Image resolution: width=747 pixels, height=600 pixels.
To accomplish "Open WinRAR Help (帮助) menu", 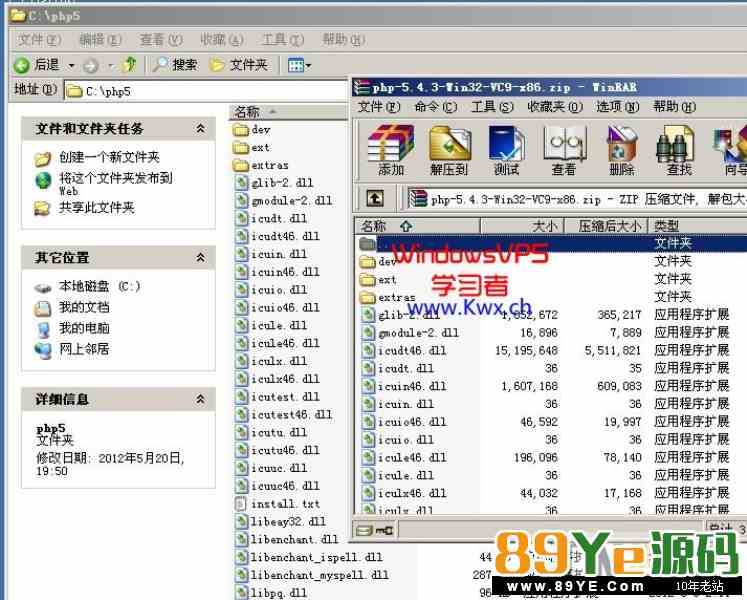I will 674,106.
